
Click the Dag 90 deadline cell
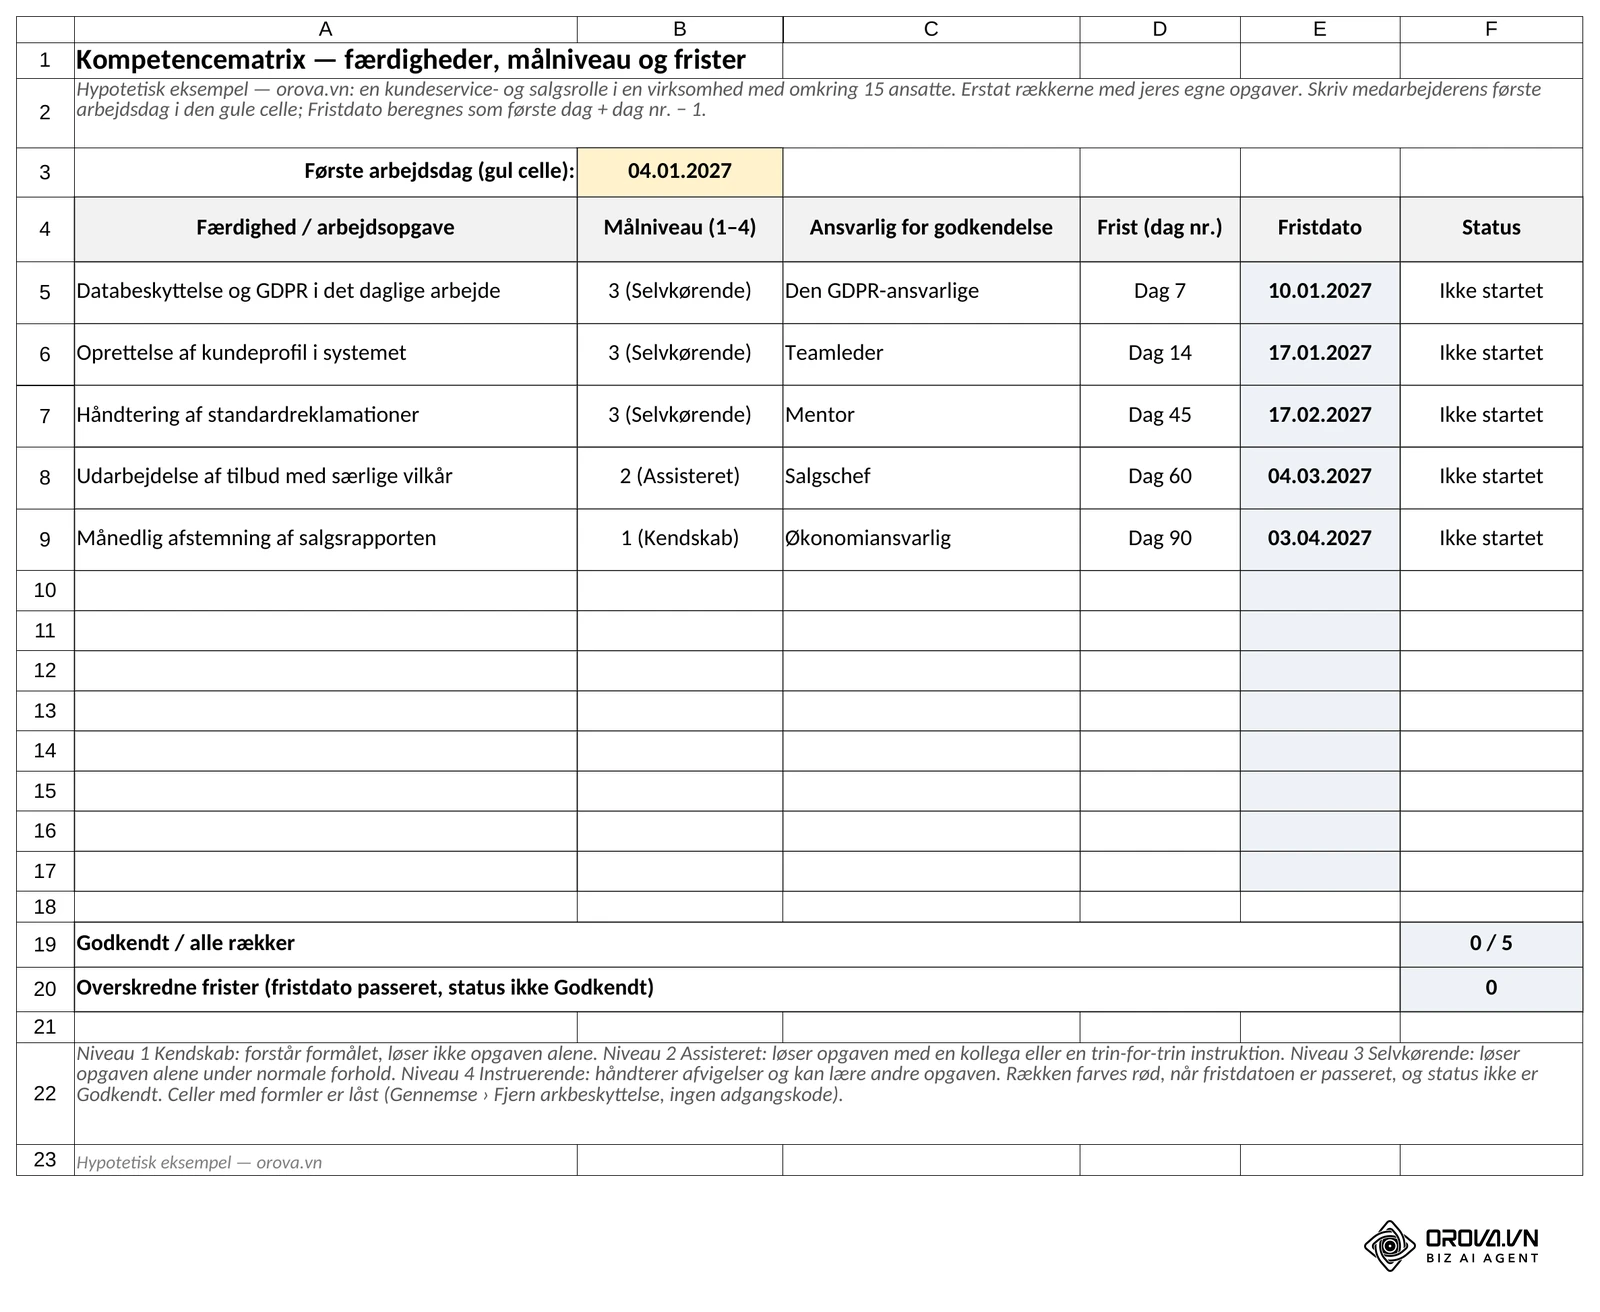point(1160,540)
